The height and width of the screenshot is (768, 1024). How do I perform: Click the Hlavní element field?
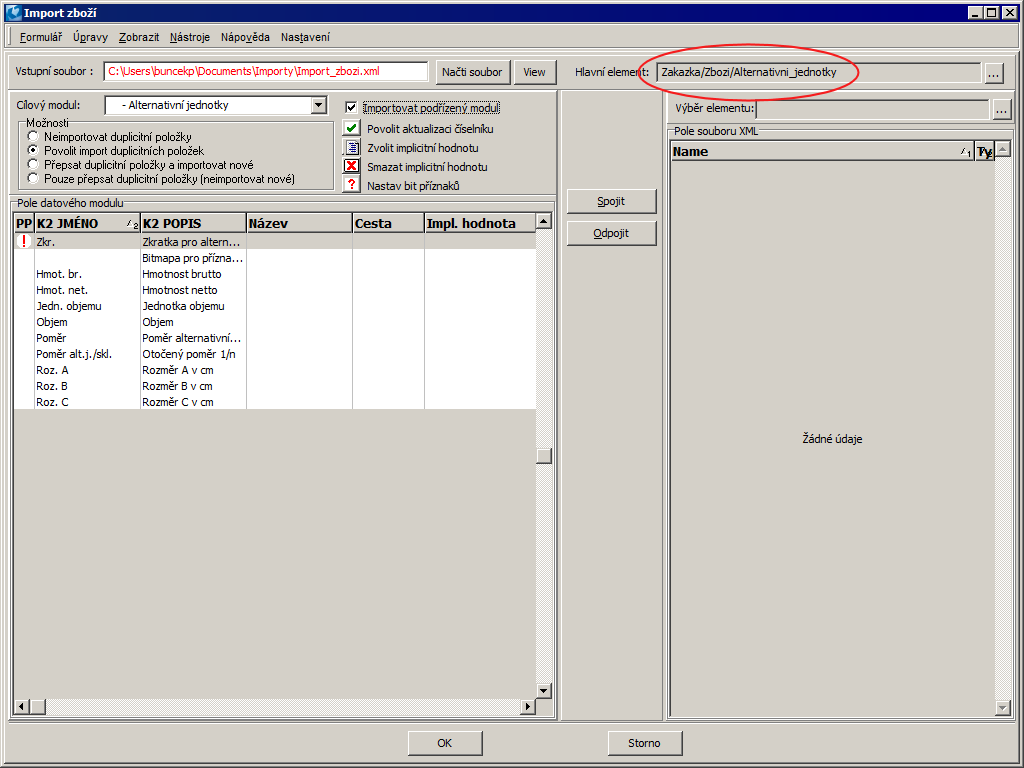(x=819, y=72)
